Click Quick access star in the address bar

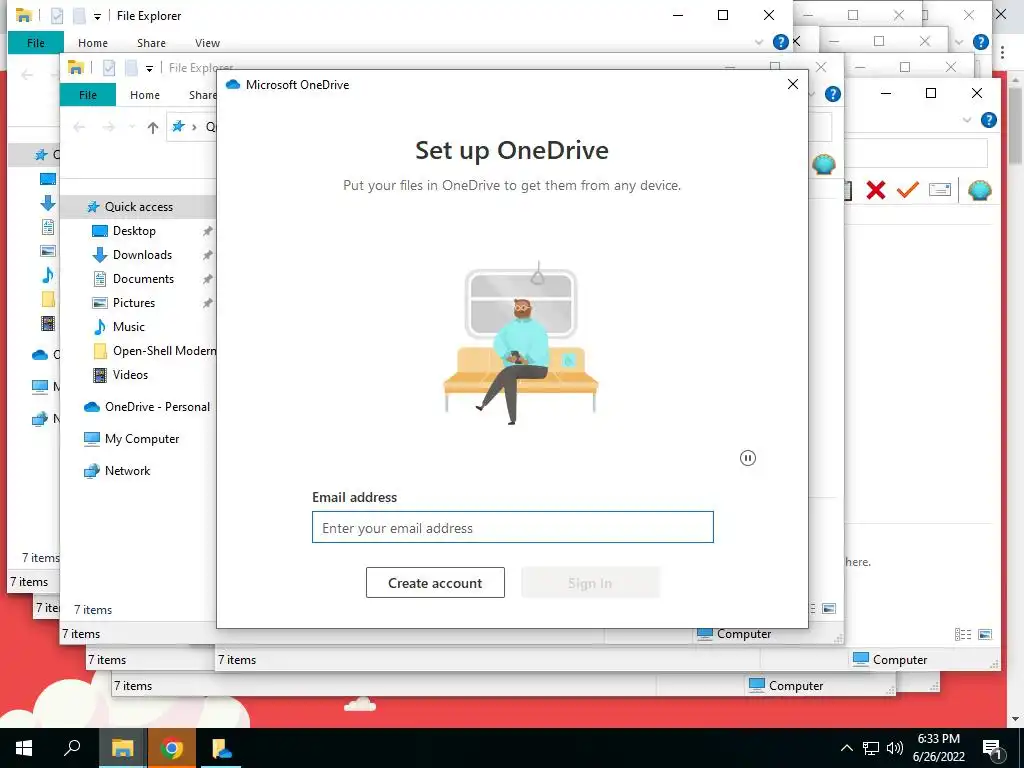tap(178, 127)
